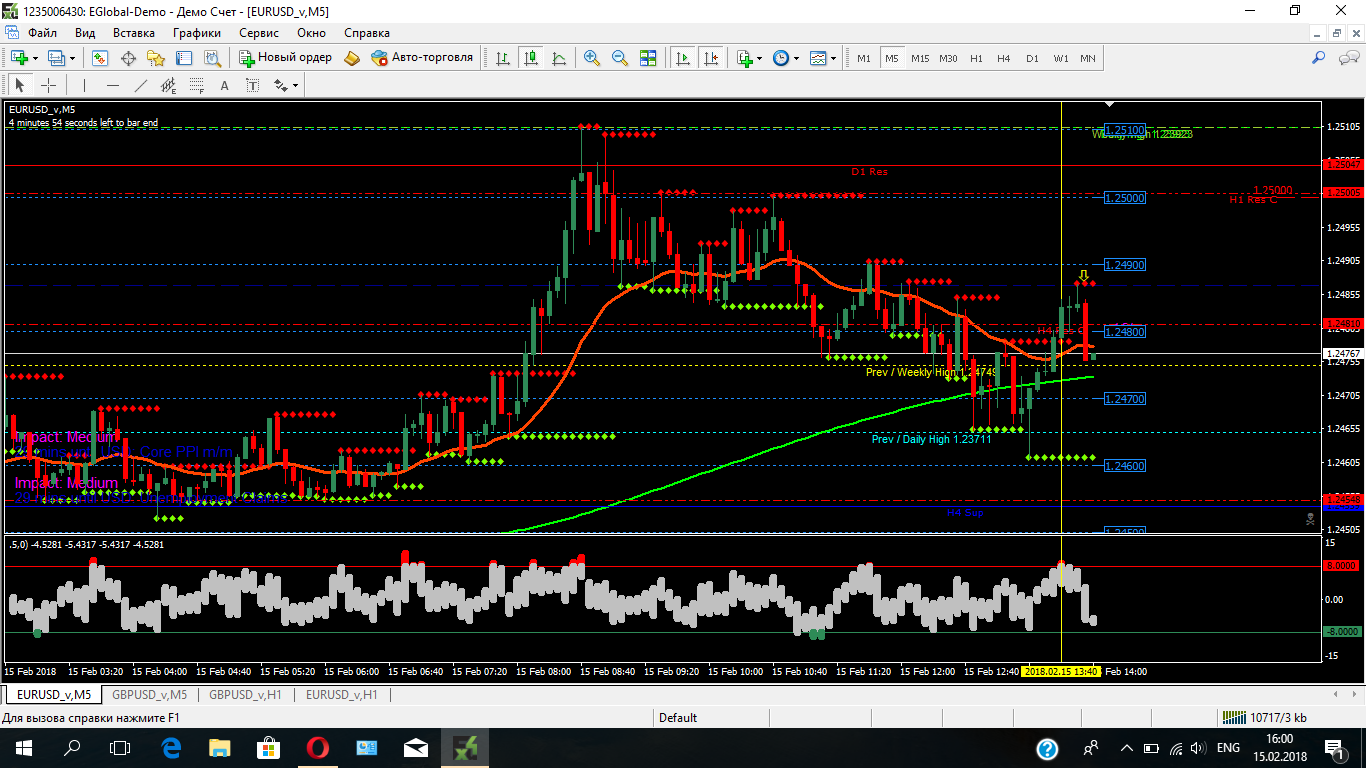Open Navigator folder-star icon
The height and width of the screenshot is (768, 1366).
pyautogui.click(x=156, y=58)
